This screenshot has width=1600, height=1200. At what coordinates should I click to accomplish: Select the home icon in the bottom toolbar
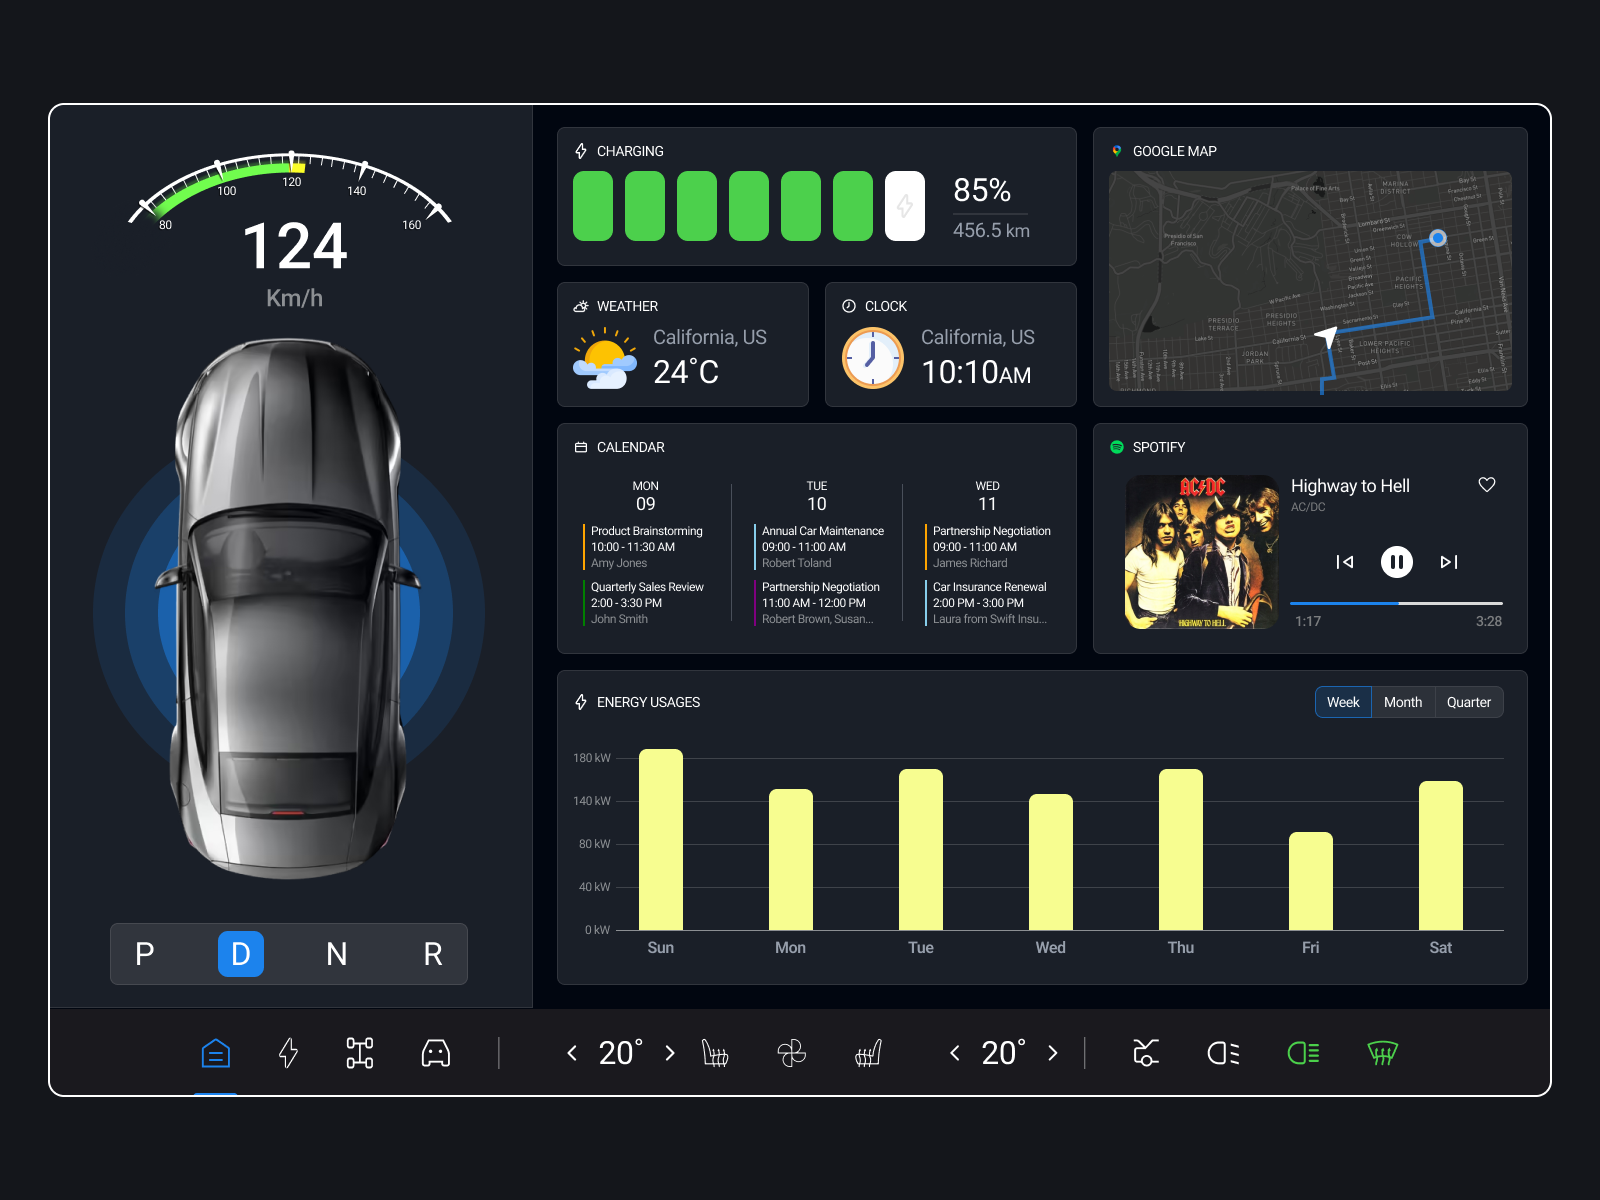(x=215, y=1053)
